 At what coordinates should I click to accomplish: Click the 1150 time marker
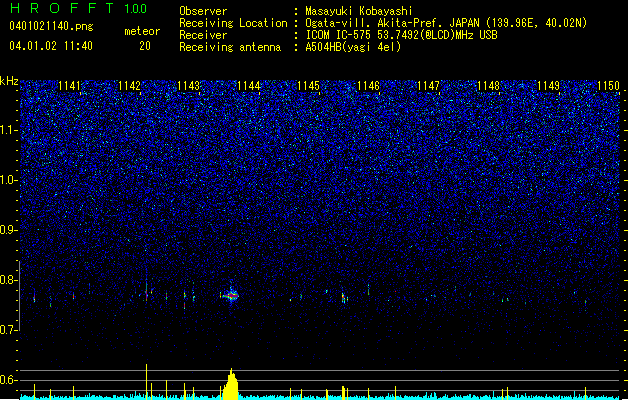[608, 86]
